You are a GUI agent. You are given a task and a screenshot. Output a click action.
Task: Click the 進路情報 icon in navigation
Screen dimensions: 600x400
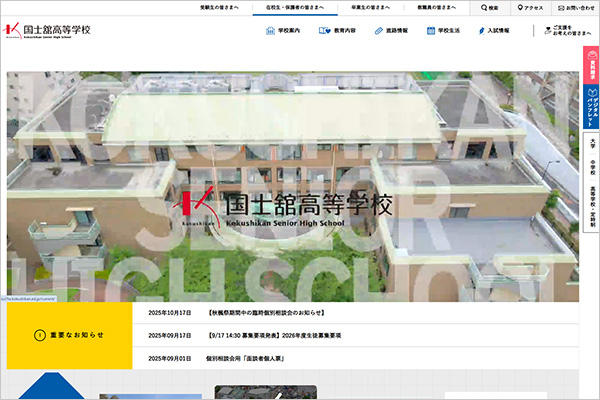tap(376, 31)
